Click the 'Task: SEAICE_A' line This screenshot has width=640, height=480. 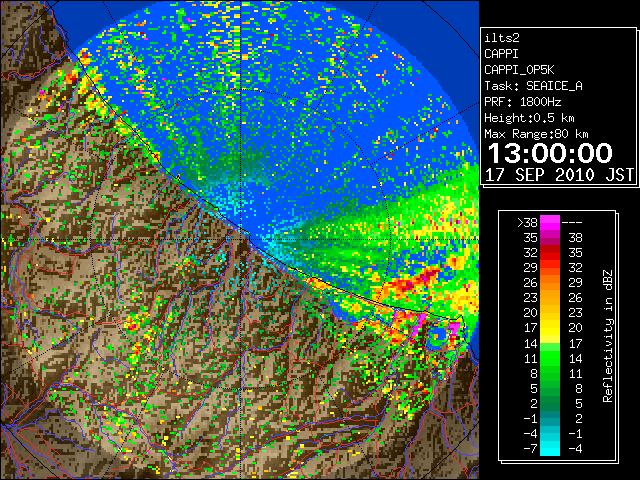point(533,86)
